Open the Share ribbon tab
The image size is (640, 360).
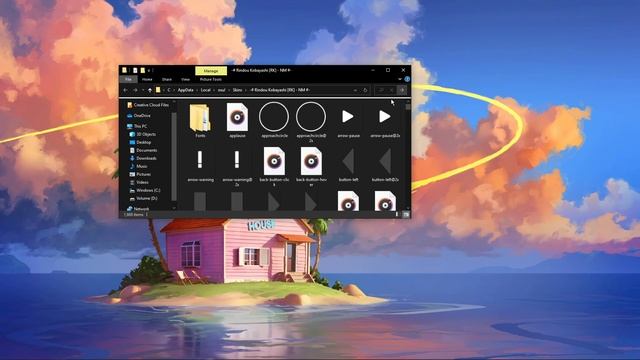[167, 79]
